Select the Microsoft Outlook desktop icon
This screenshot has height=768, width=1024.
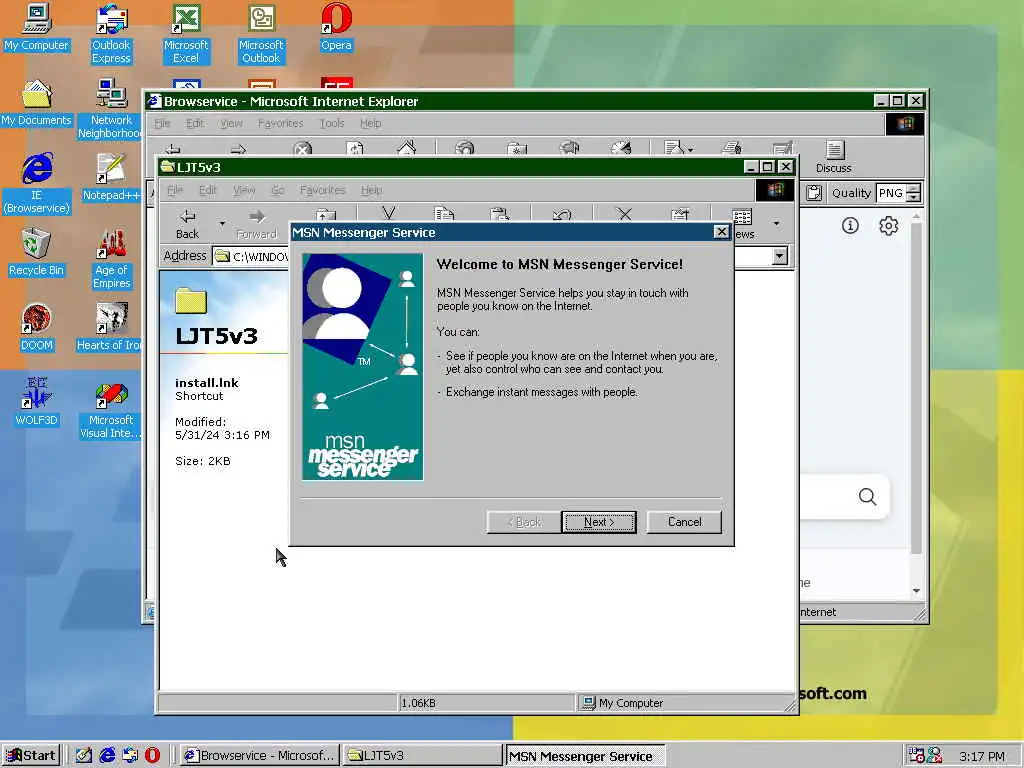(261, 34)
